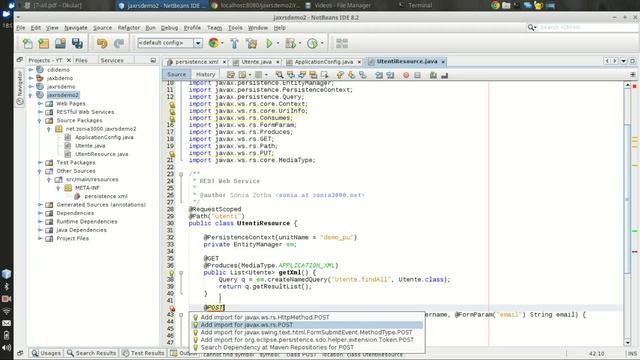640x360 pixels.
Task: Choose Add import for javax.ws.rs.POST hint
Action: click(x=307, y=325)
